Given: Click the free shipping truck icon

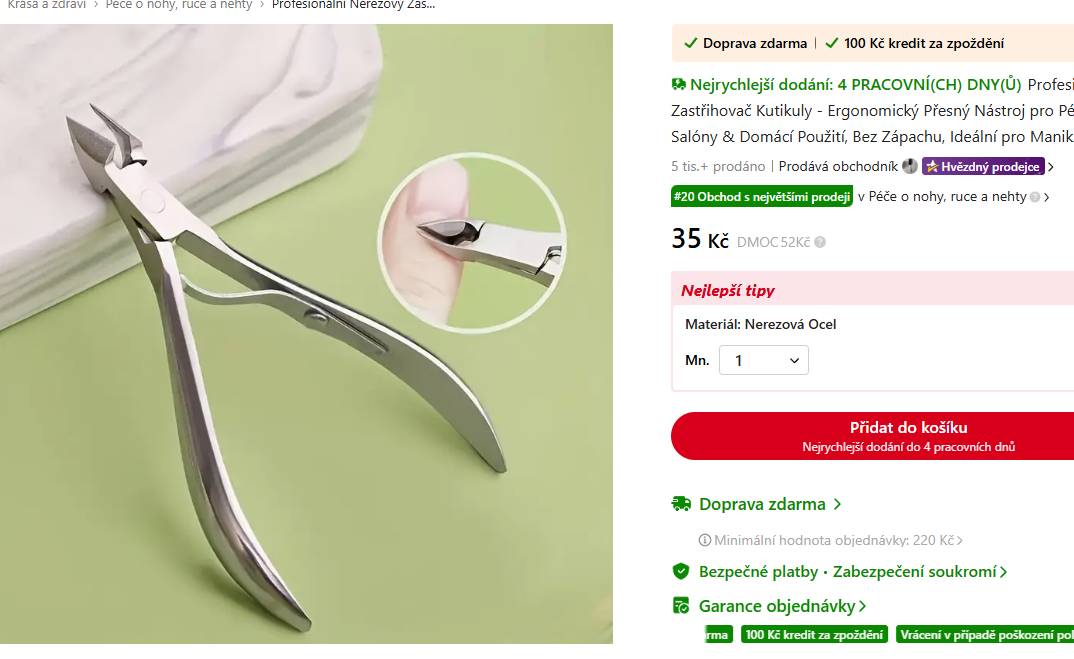Looking at the screenshot, I should [681, 504].
